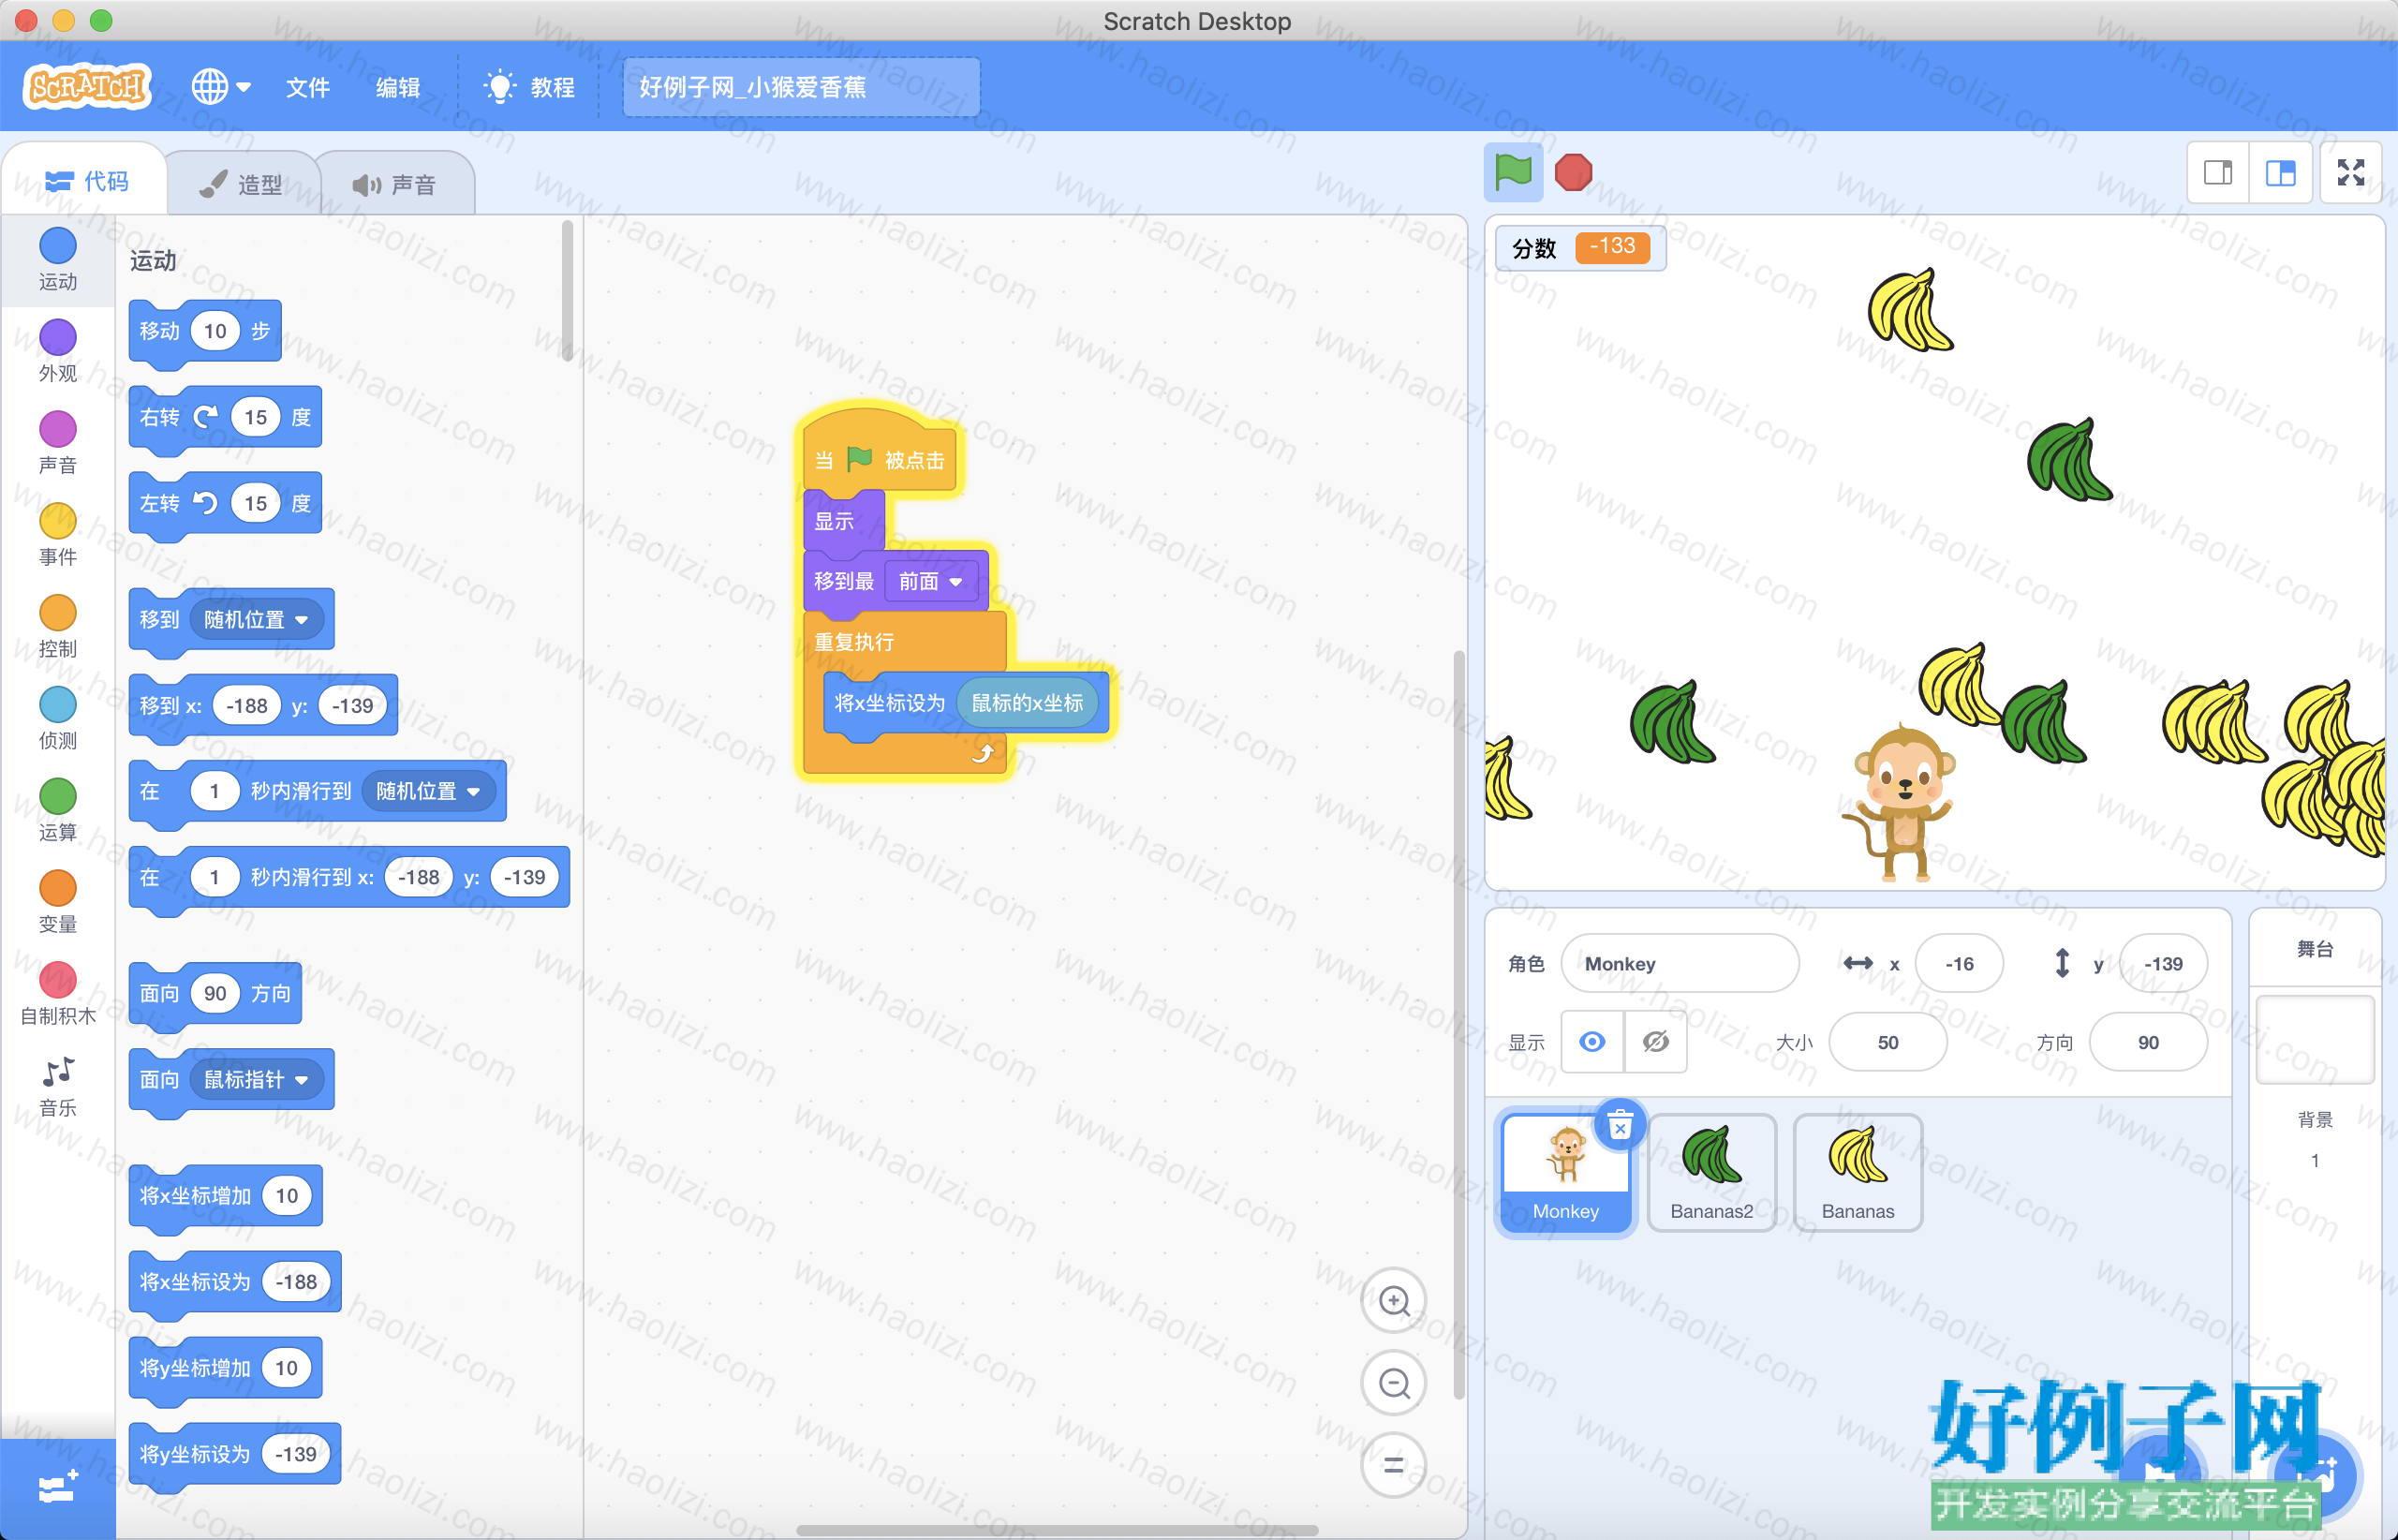Click the sprite x coordinate field

point(1959,963)
